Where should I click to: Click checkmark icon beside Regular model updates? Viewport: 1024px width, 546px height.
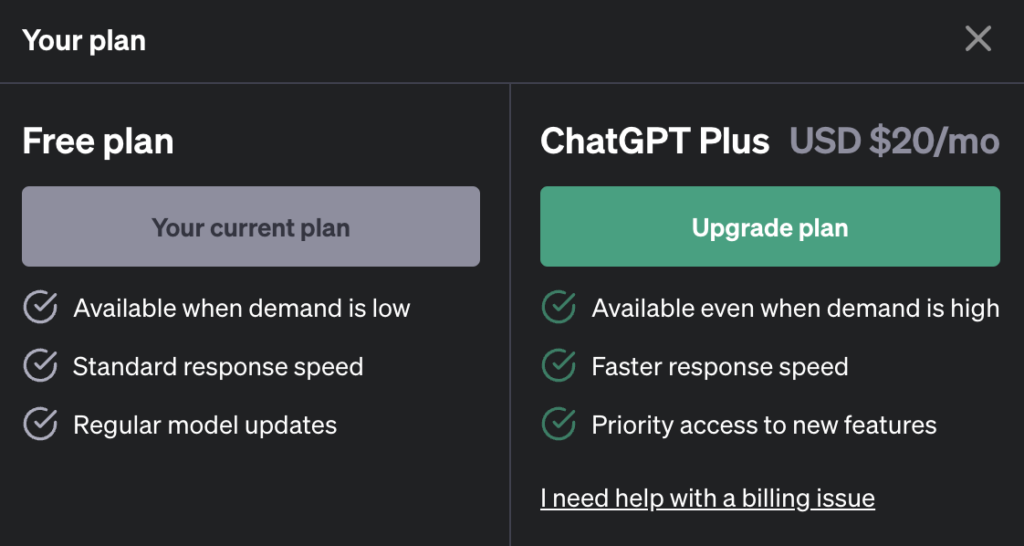(x=40, y=424)
